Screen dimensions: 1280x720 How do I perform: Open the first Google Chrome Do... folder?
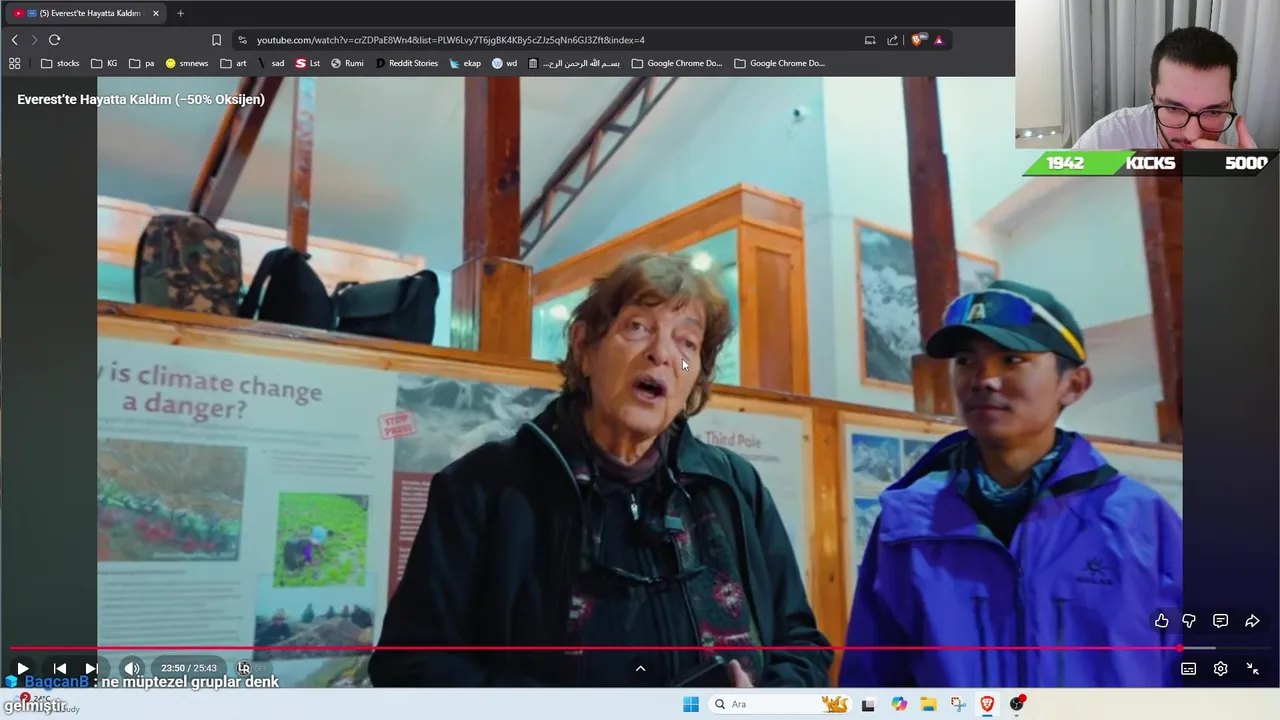[677, 63]
